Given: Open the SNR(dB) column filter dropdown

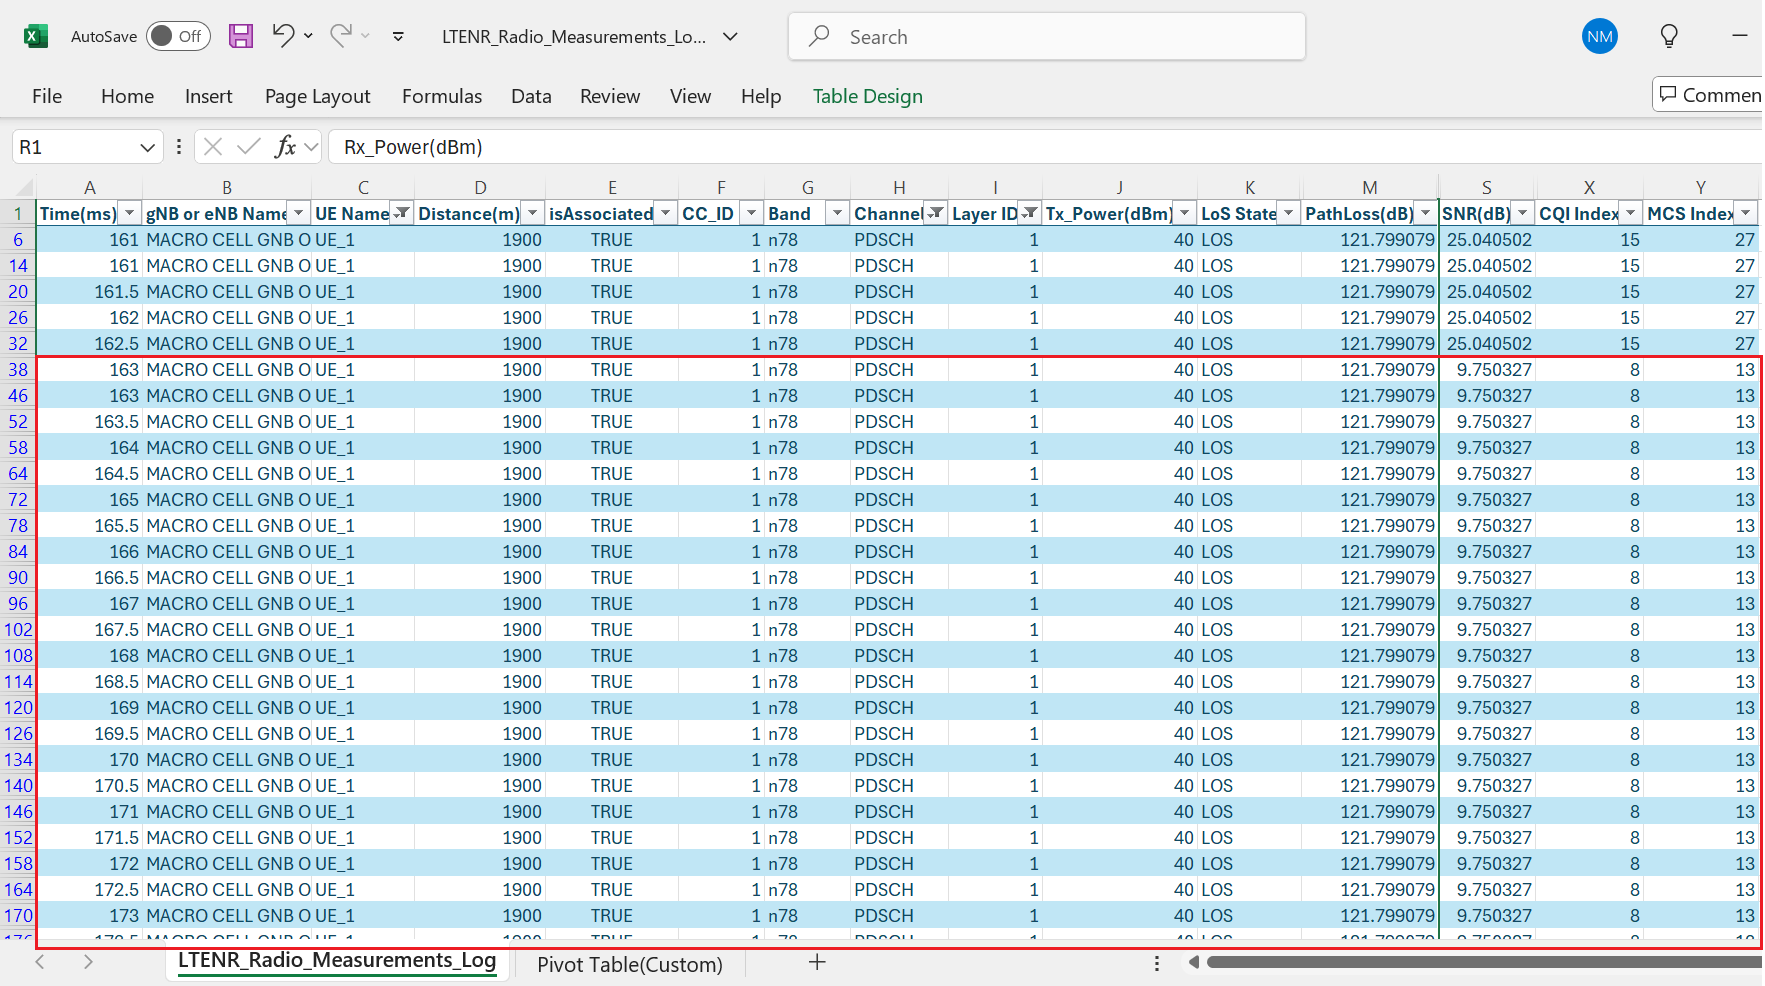Looking at the screenshot, I should [x=1522, y=213].
